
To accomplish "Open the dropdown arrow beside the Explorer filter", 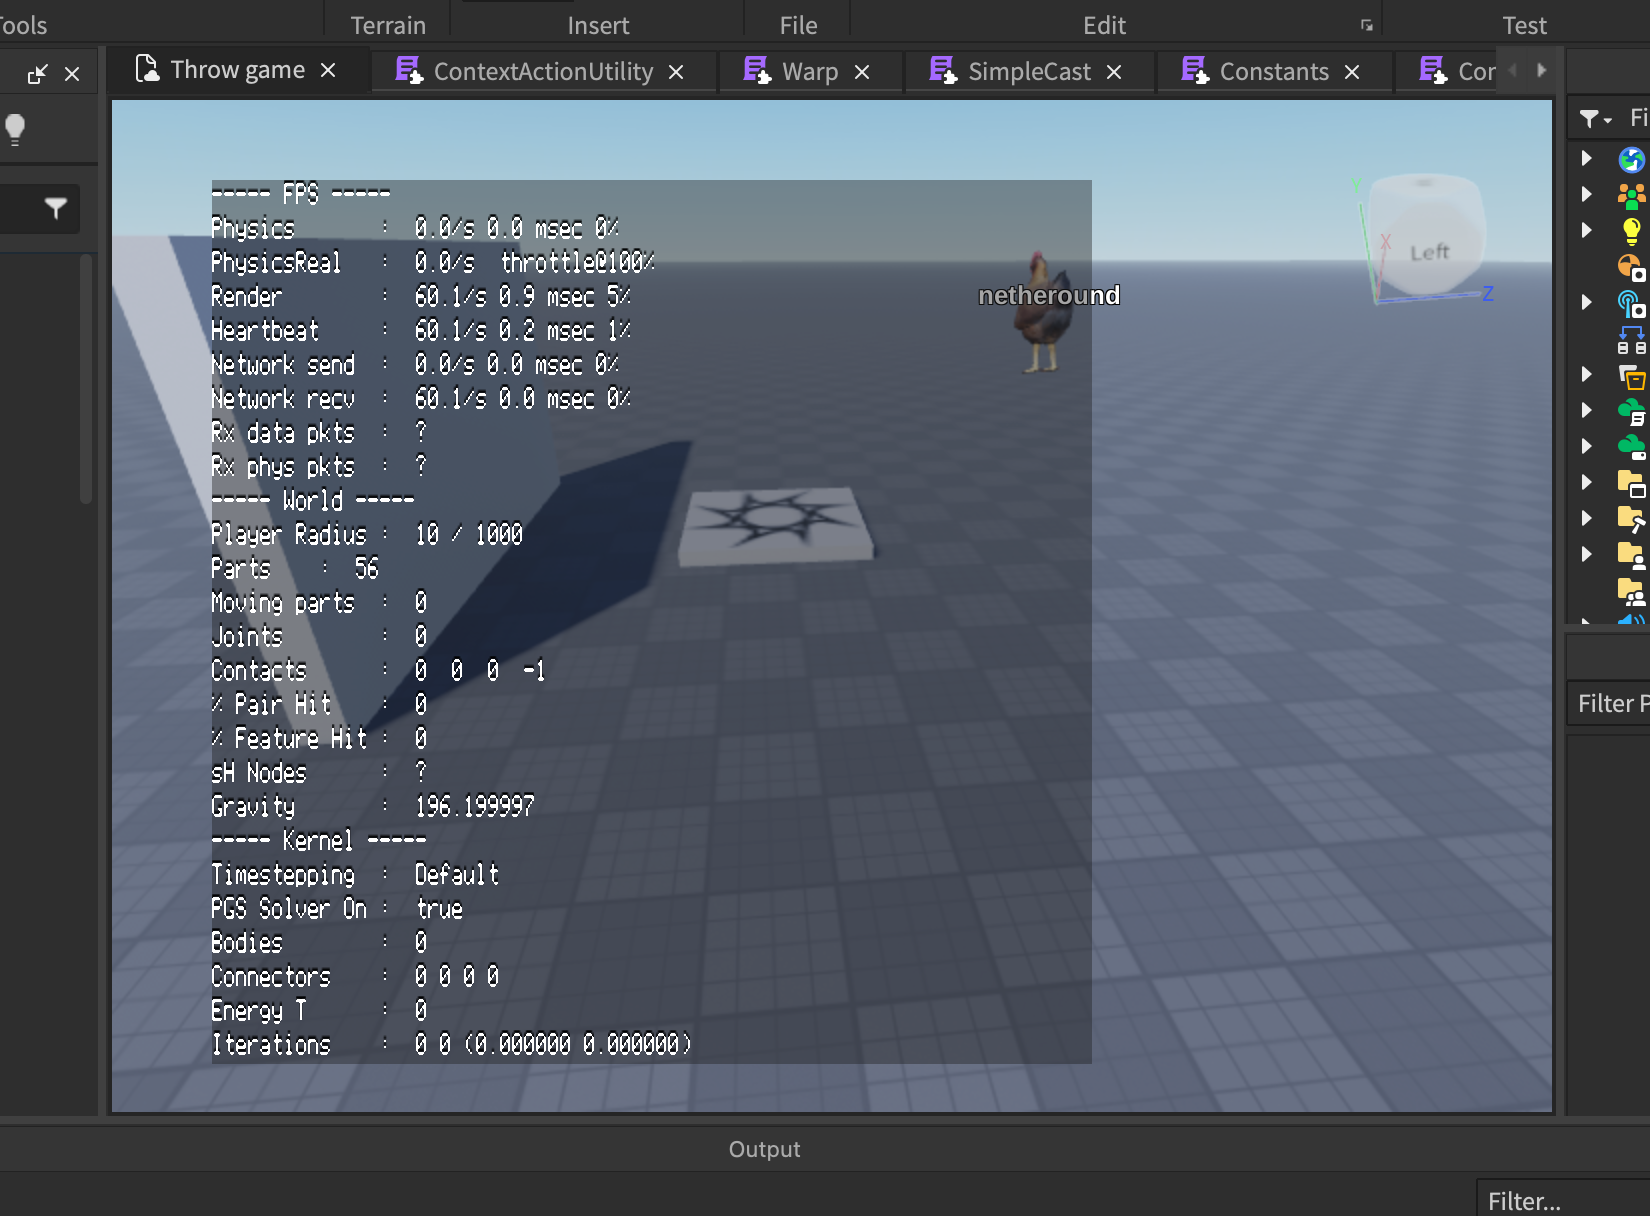I will pyautogui.click(x=1608, y=118).
